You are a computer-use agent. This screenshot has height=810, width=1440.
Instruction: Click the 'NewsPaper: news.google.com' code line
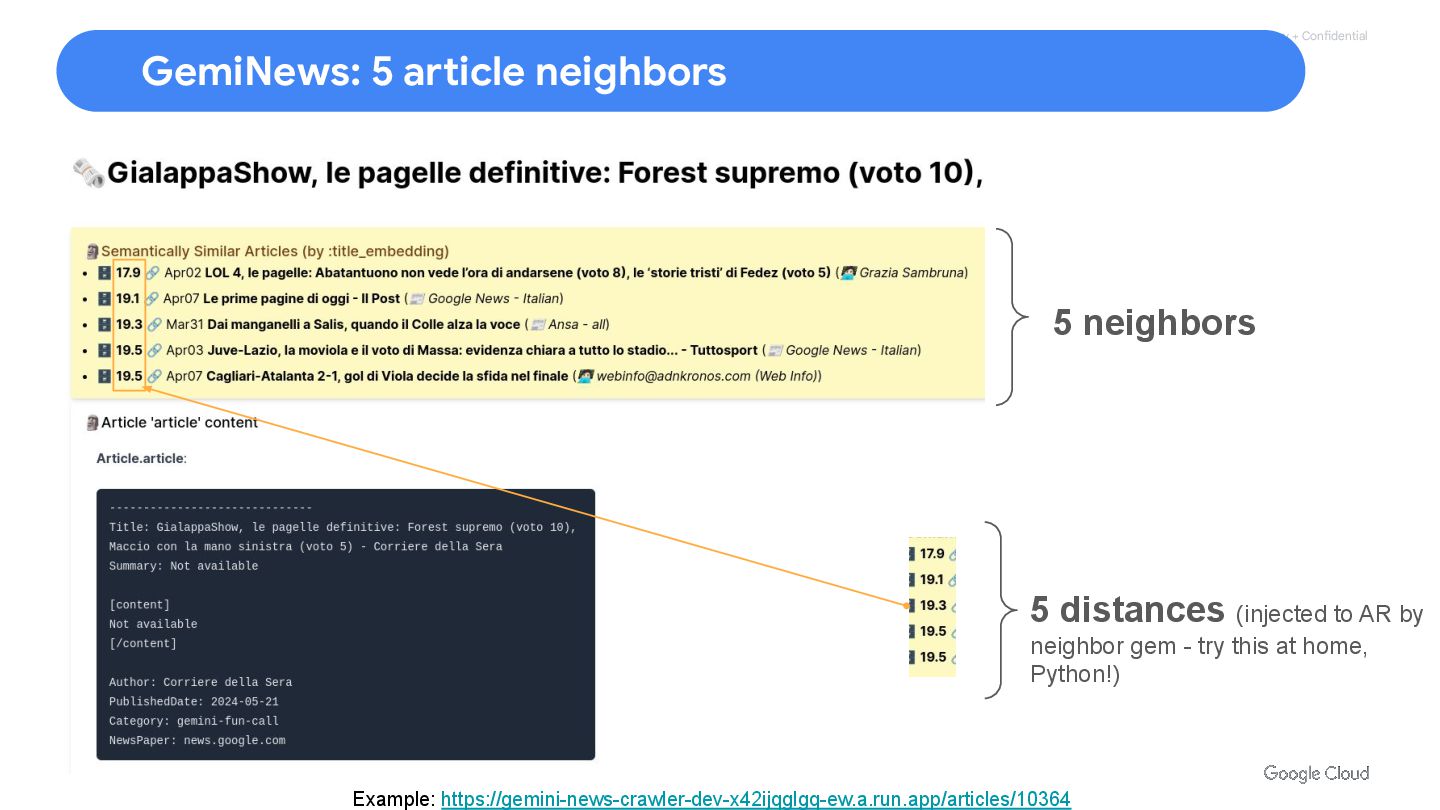click(x=197, y=741)
